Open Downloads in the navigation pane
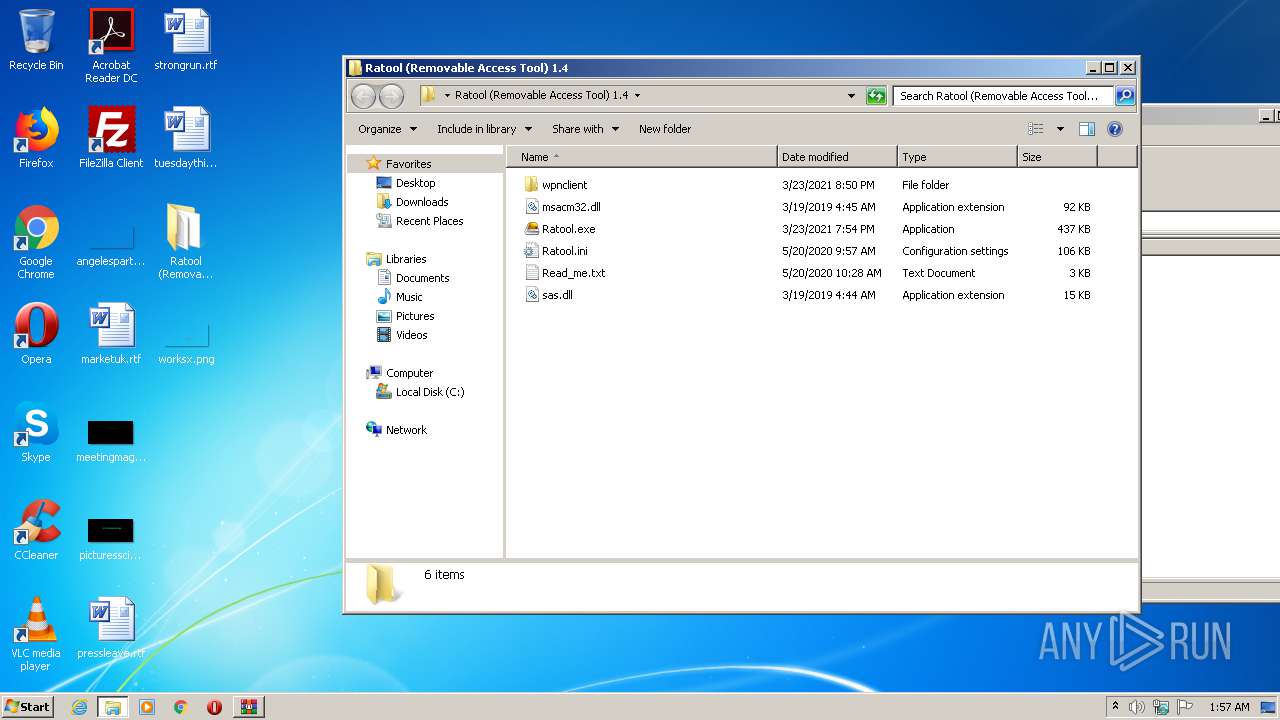1280x720 pixels. click(421, 202)
